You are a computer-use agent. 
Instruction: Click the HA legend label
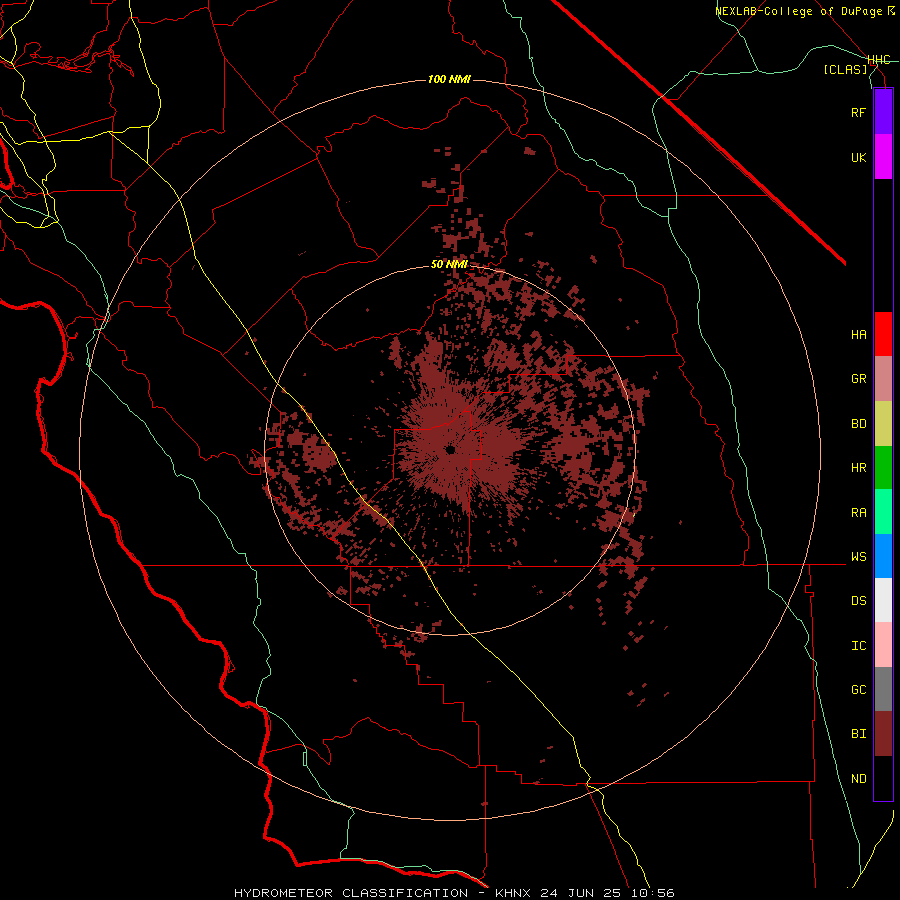tap(858, 334)
